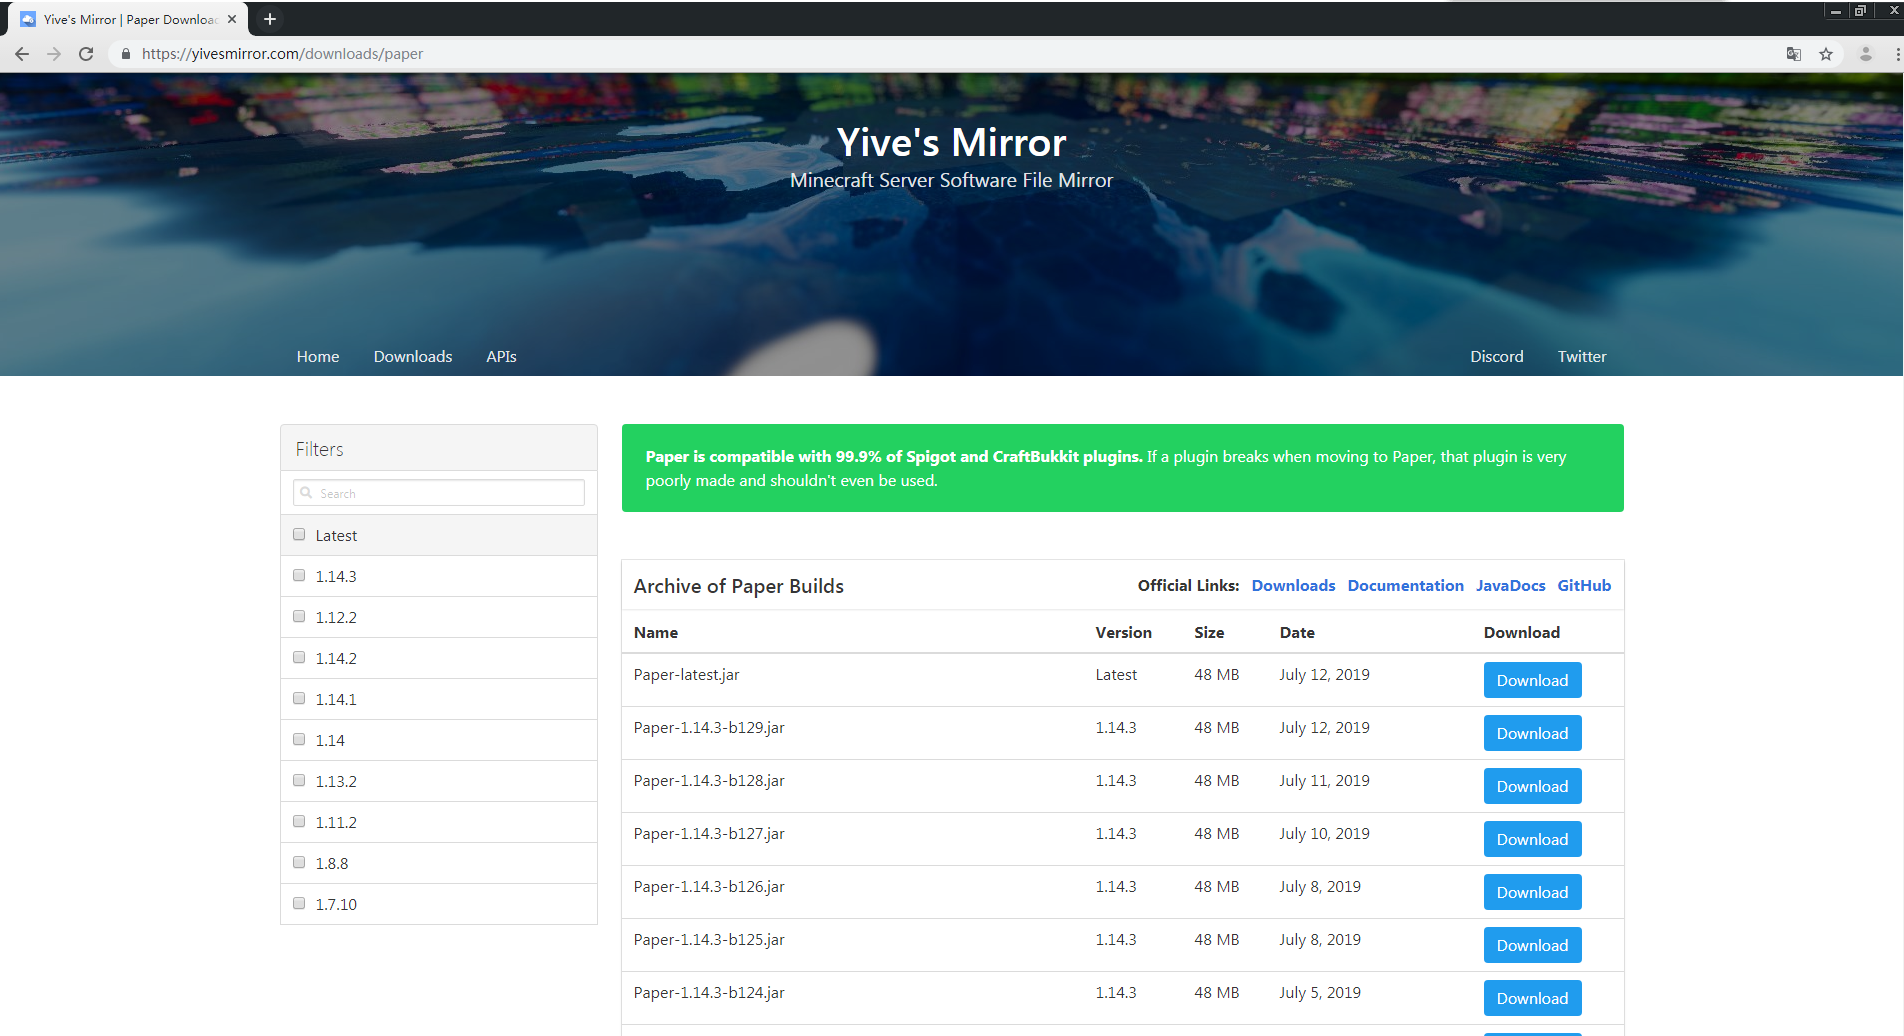Toggle the 1.8.8 version filter
The height and width of the screenshot is (1036, 1904).
click(x=299, y=863)
